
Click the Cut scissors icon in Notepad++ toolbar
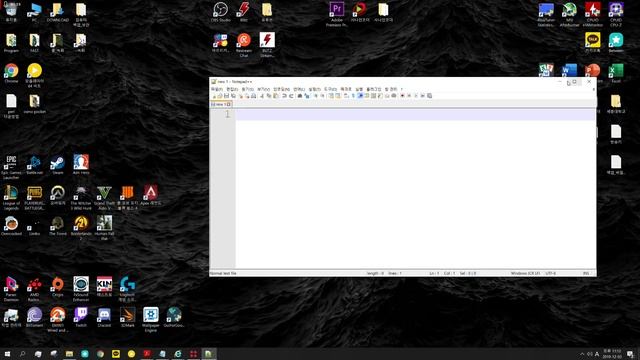262,96
